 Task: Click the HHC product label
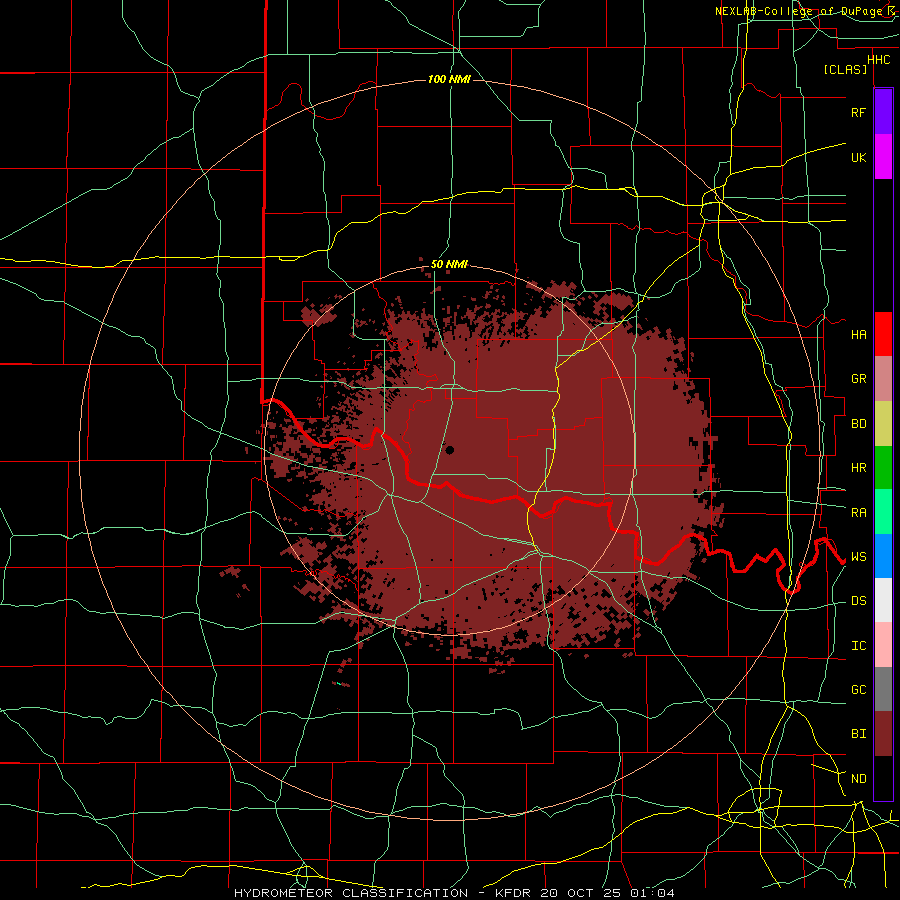[878, 60]
